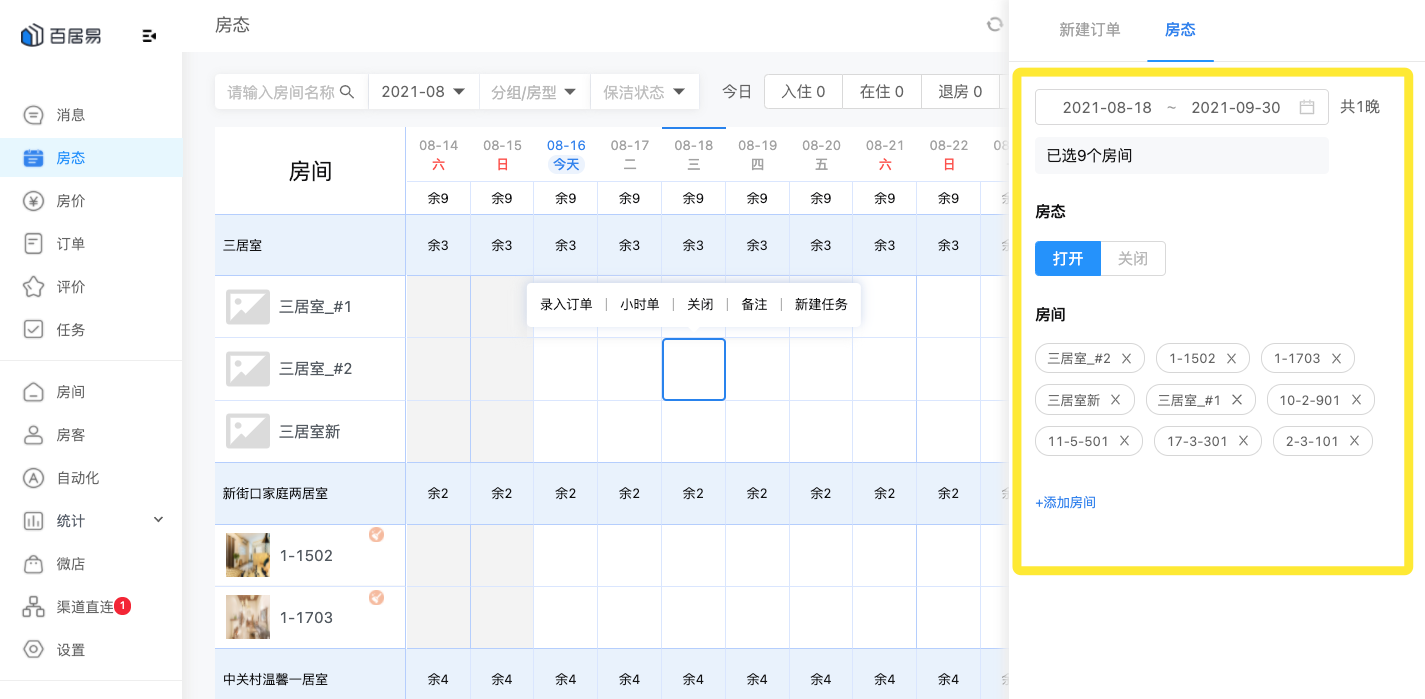Collapse the sidebar with the menu fold icon
Image resolution: width=1425 pixels, height=699 pixels.
click(149, 36)
